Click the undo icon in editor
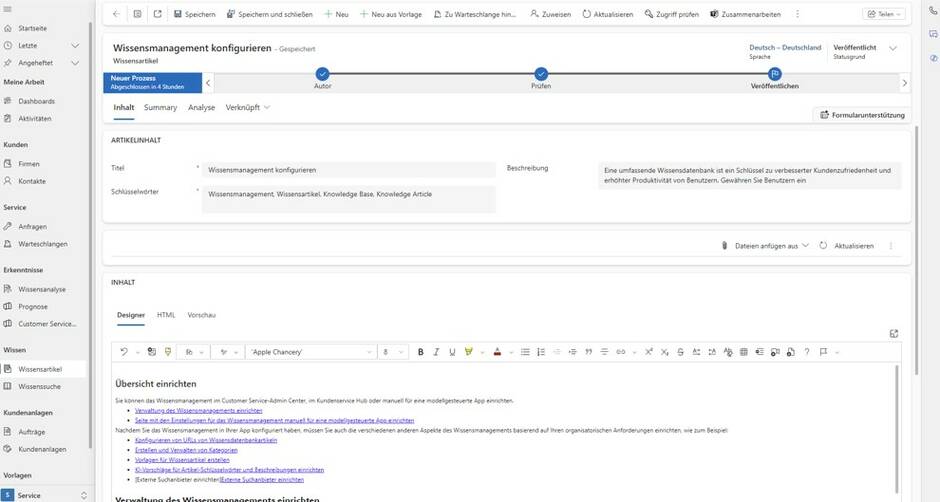Screen dimensions: 940x502 [x=124, y=352]
